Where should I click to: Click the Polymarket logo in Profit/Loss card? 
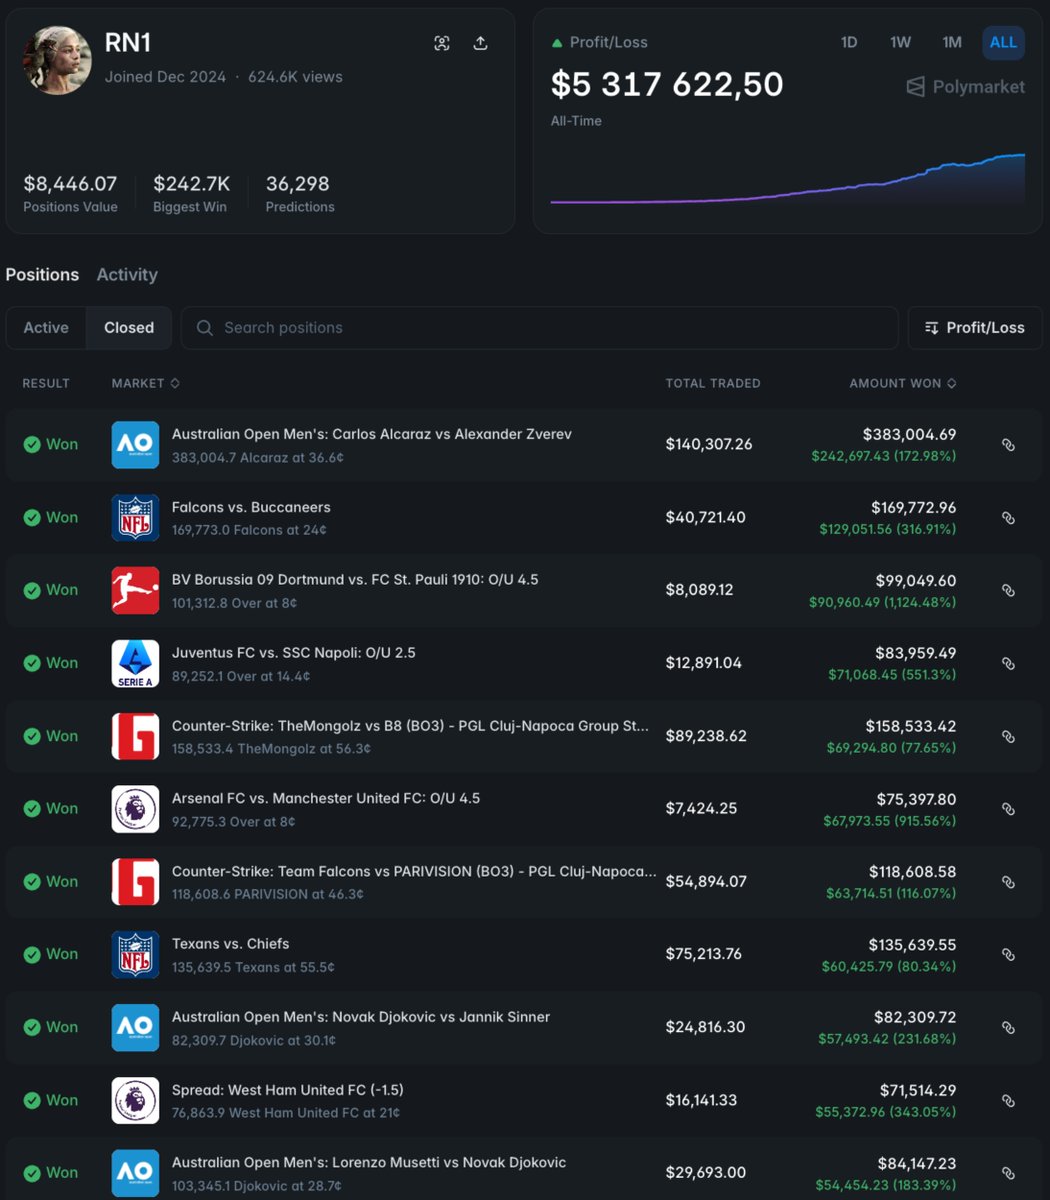(965, 87)
